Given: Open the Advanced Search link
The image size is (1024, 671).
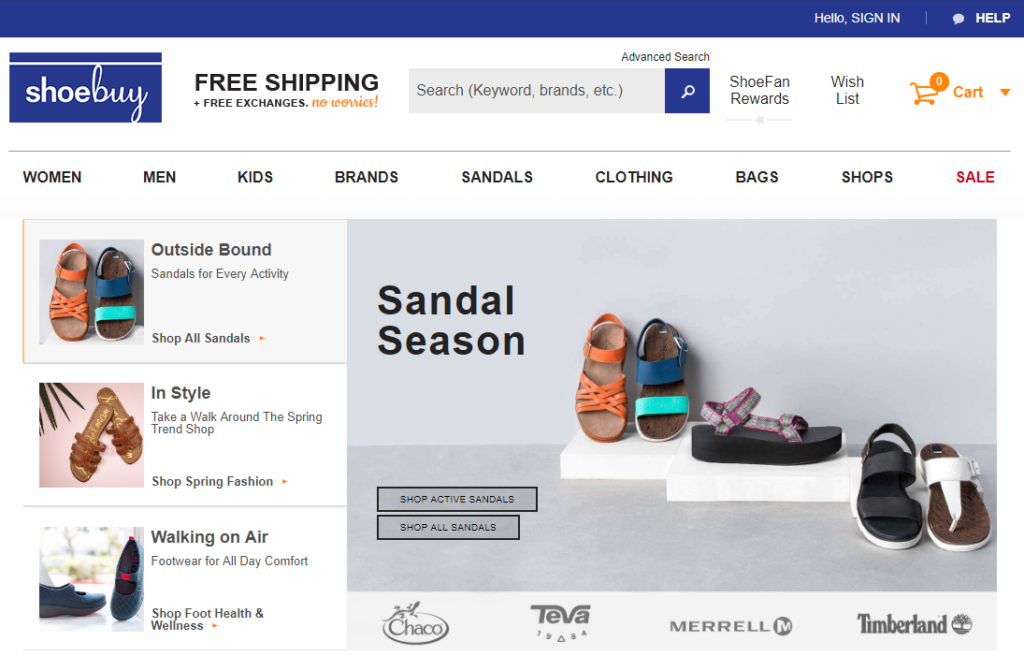Looking at the screenshot, I should point(665,57).
